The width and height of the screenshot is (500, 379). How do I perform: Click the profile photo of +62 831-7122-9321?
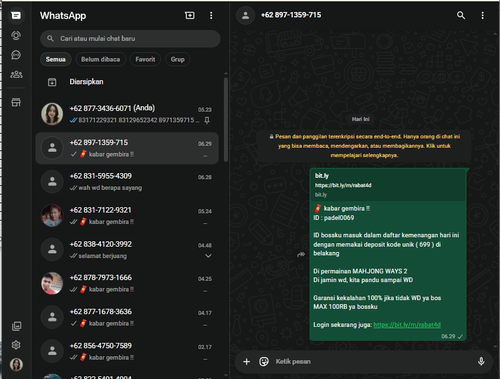click(52, 216)
